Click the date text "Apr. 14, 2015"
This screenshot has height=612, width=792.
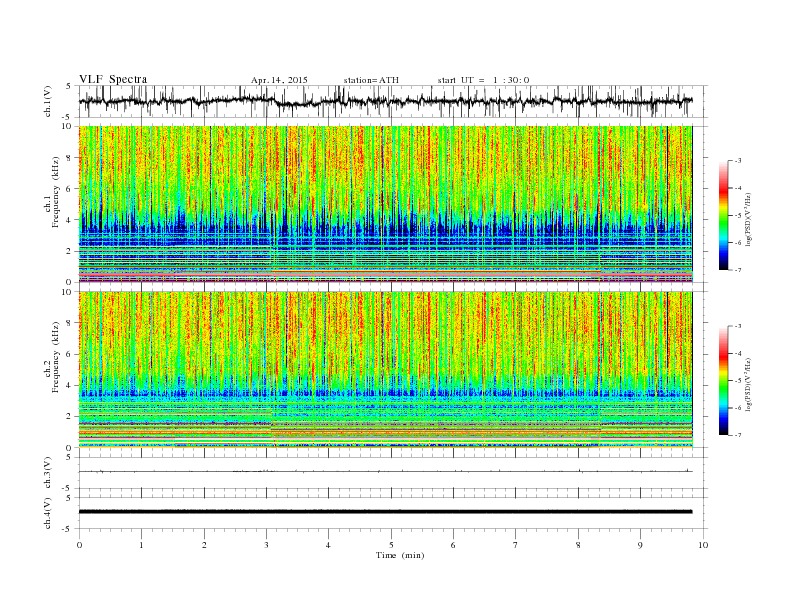[x=279, y=80]
